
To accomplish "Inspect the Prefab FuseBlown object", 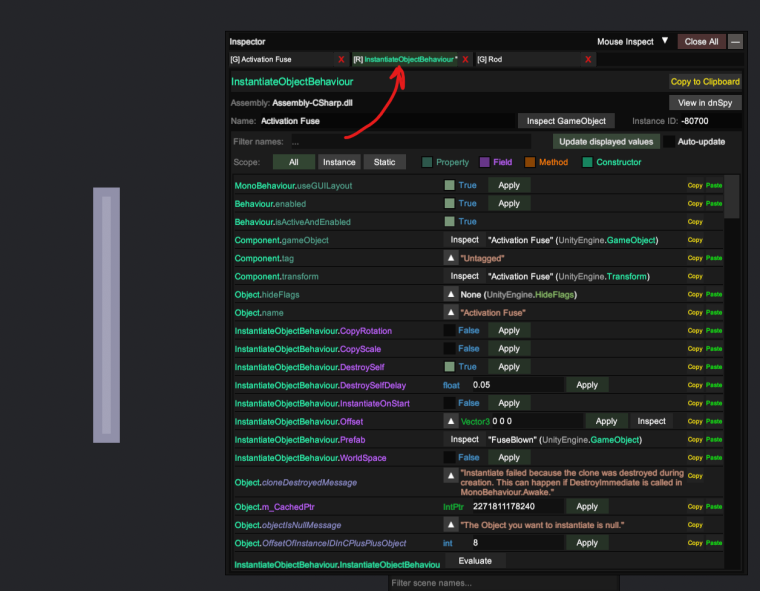I will click(464, 440).
